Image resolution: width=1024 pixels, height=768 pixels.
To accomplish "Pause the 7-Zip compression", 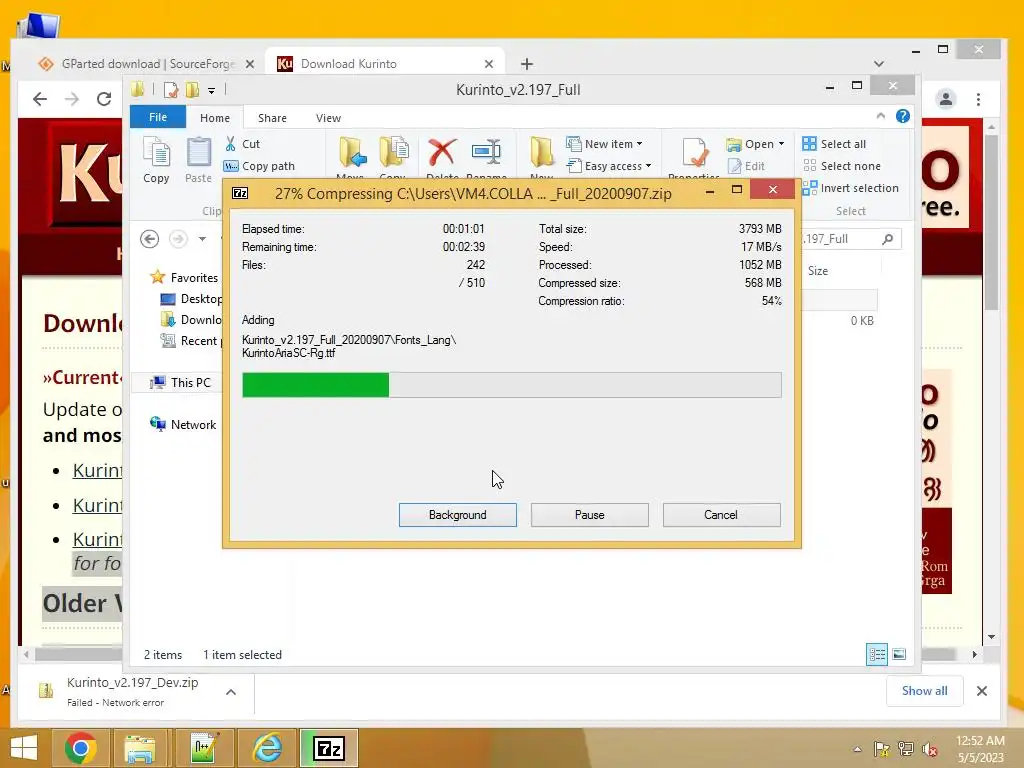I will [x=589, y=515].
